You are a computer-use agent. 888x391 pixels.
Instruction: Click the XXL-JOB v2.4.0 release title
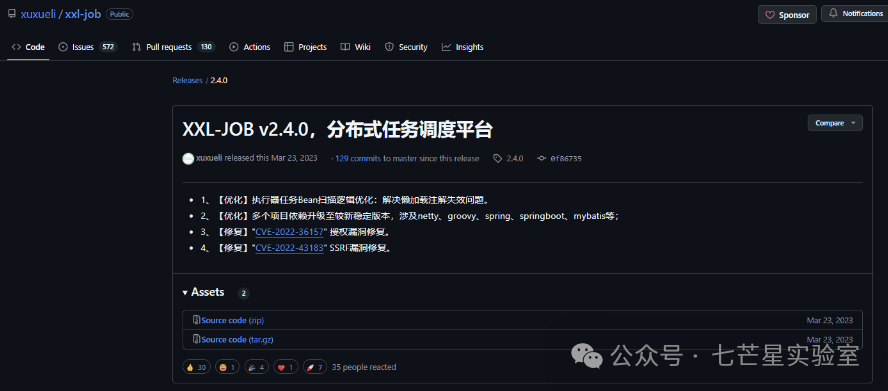point(338,130)
